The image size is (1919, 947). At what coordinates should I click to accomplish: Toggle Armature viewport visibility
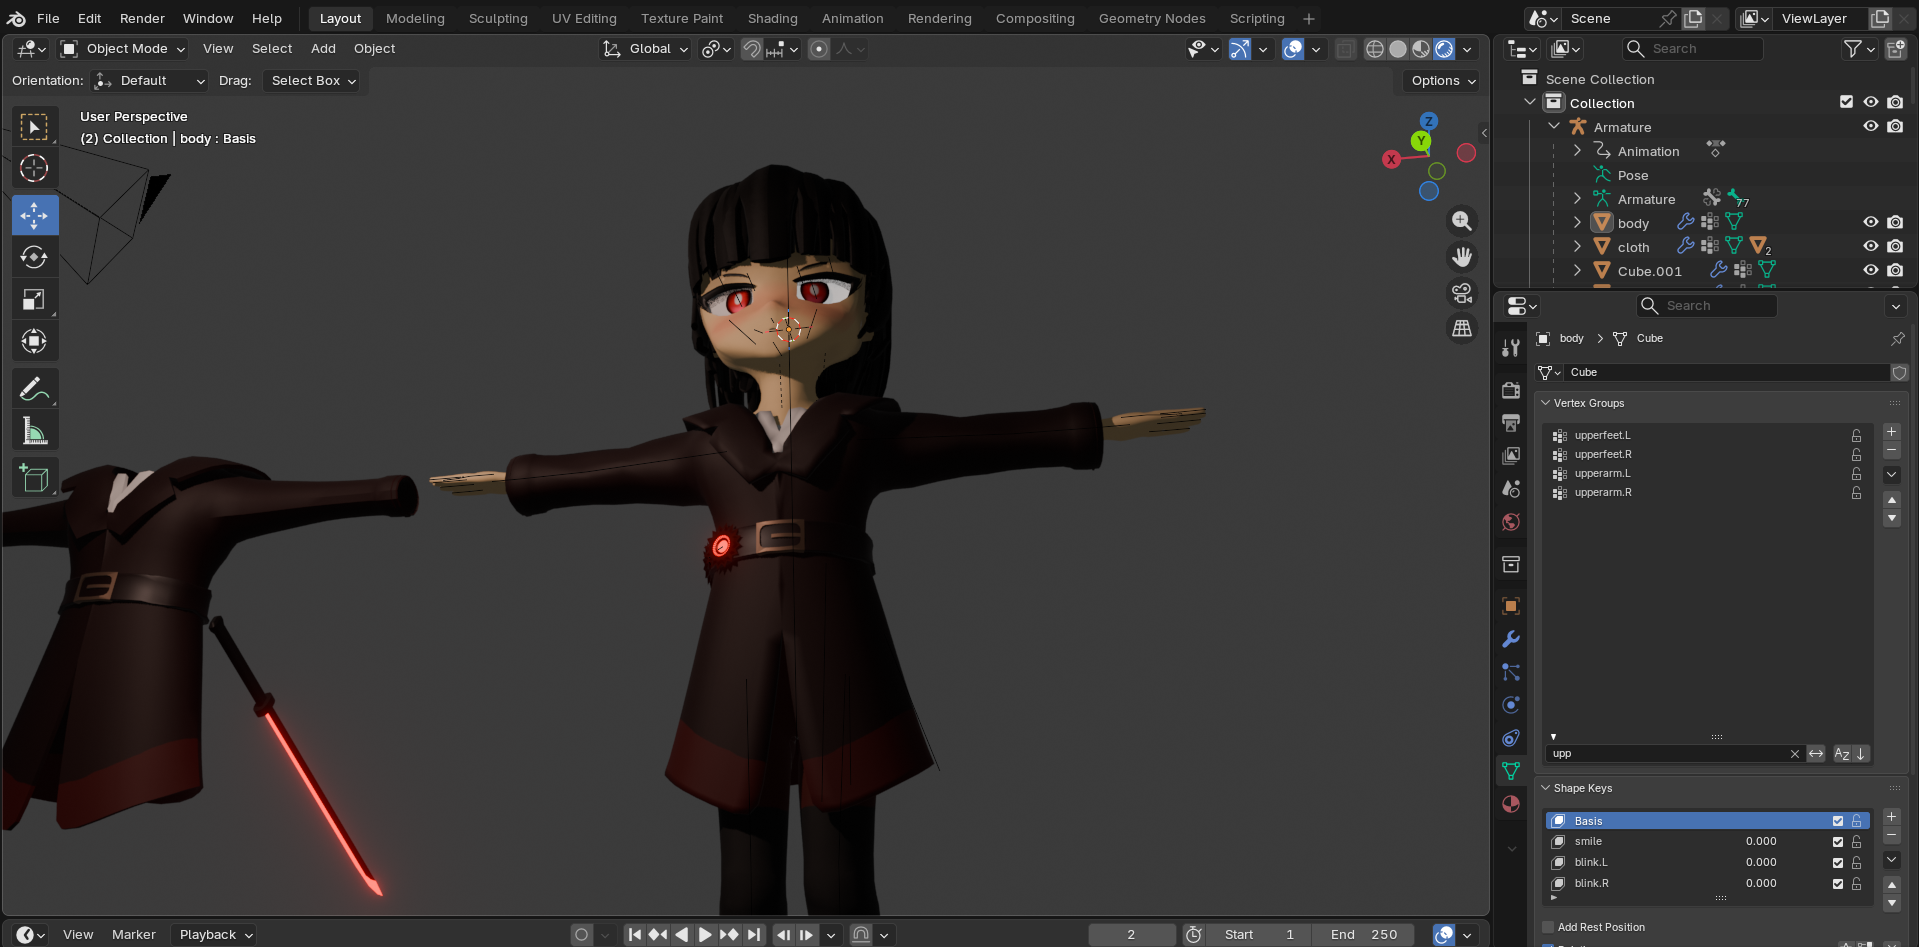[x=1871, y=127]
